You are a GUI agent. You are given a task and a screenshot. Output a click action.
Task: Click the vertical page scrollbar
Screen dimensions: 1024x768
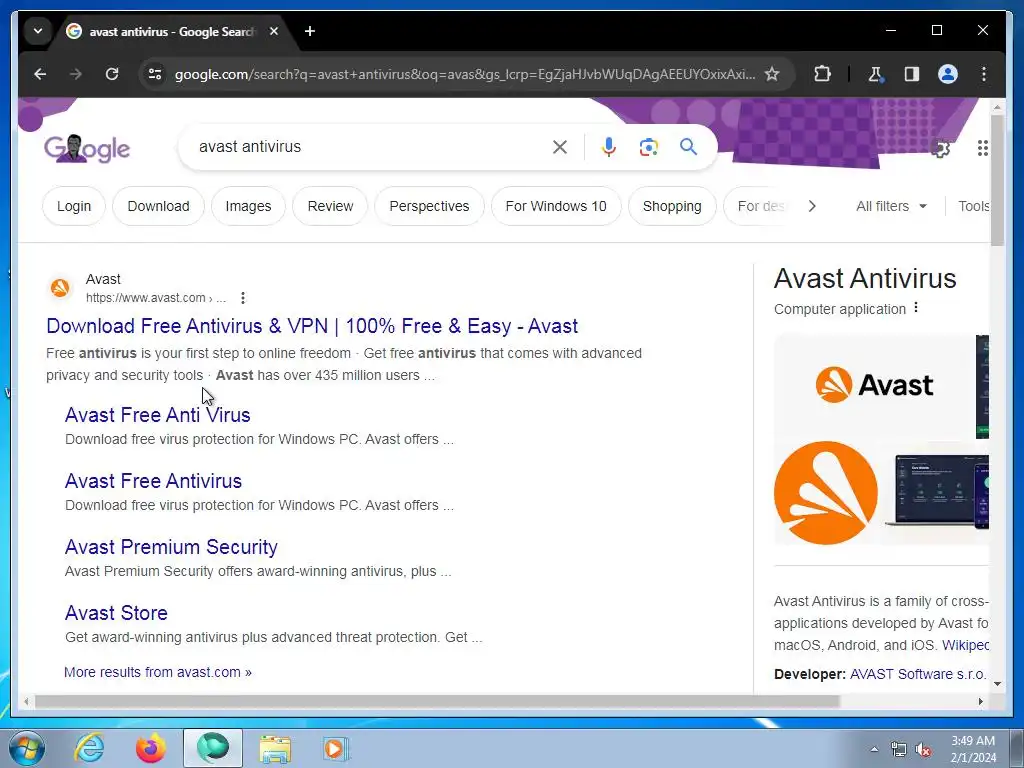click(x=997, y=180)
